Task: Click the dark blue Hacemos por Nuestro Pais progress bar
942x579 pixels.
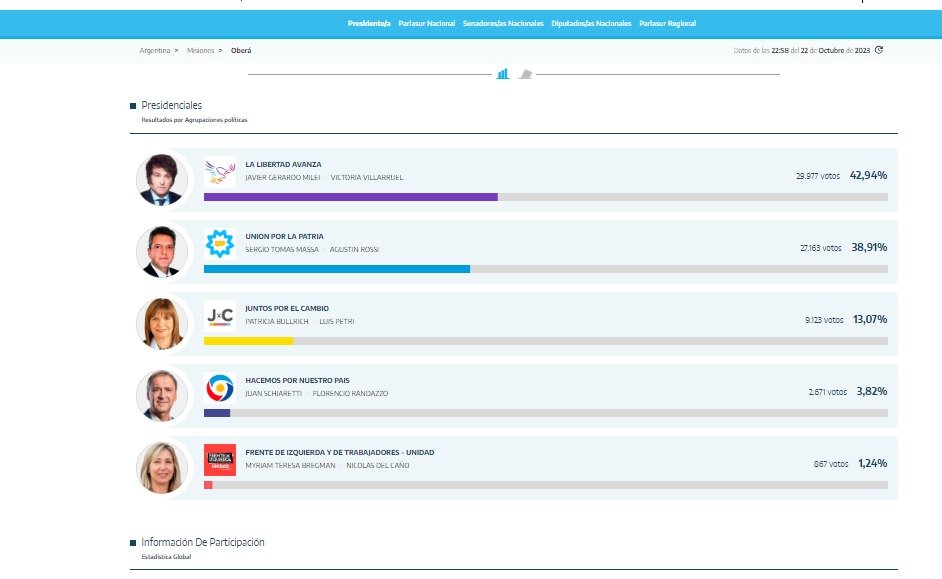Action: 217,413
